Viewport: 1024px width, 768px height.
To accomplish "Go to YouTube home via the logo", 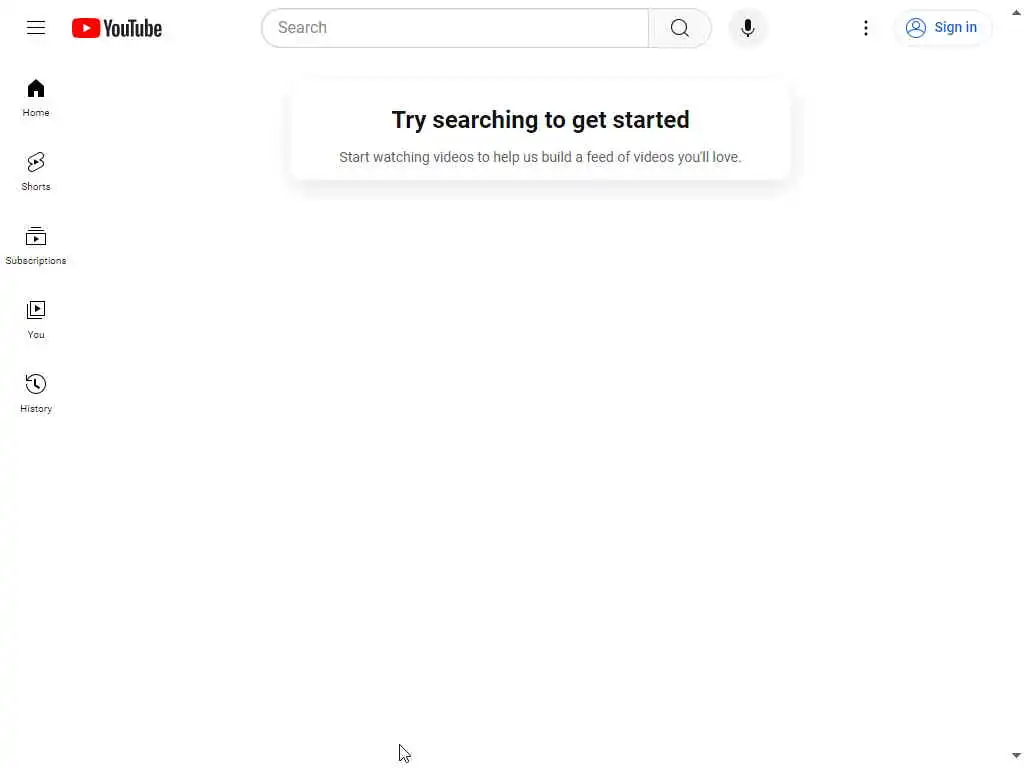I will tap(117, 28).
